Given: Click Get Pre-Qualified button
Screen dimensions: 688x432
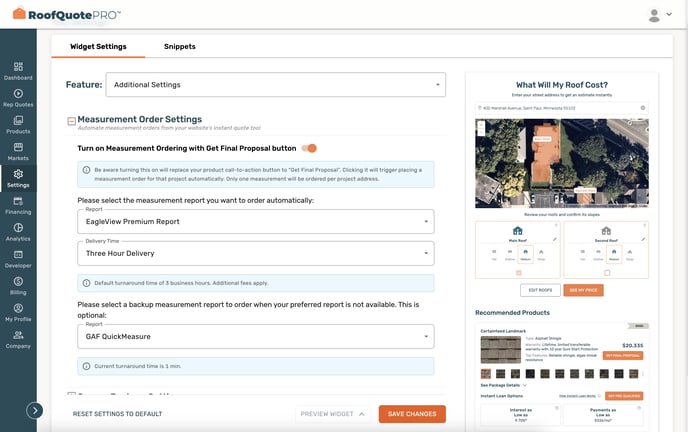Looking at the screenshot, I should [624, 396].
